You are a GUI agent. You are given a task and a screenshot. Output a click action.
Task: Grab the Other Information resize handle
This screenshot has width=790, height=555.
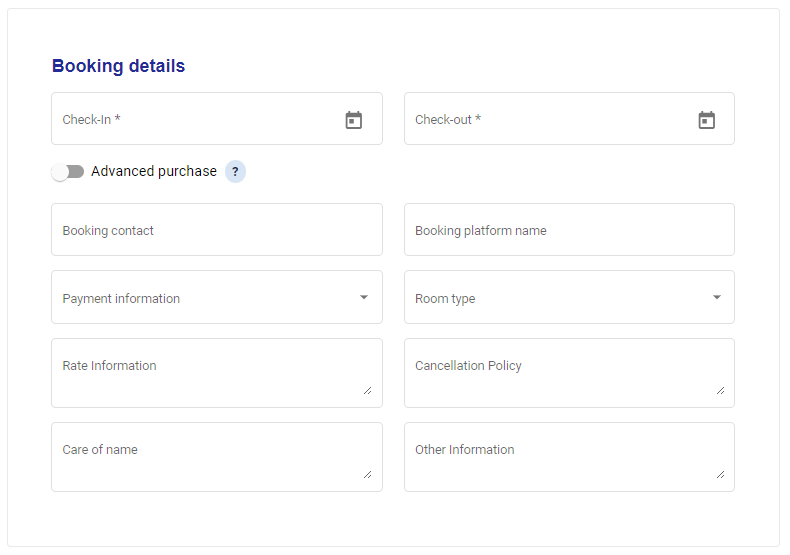pos(720,474)
